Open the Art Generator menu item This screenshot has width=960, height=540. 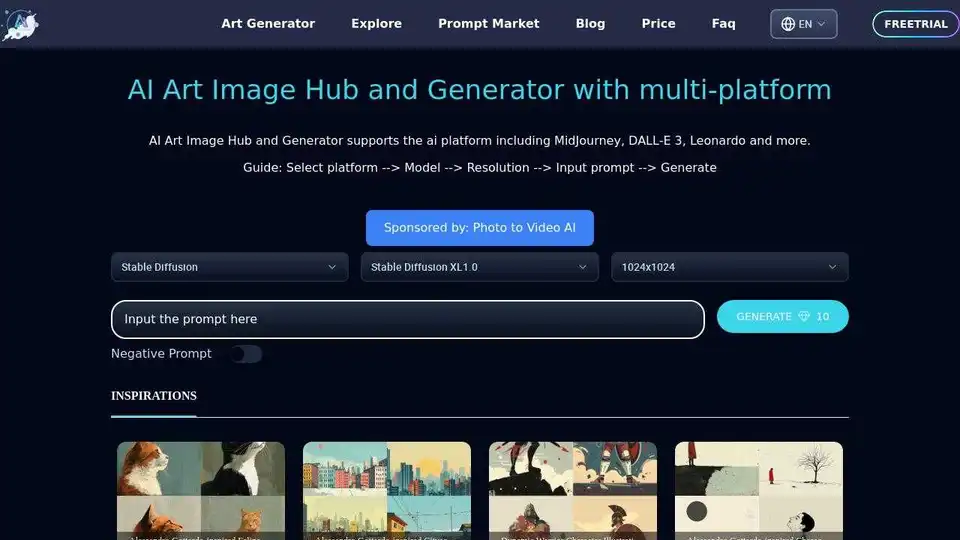click(268, 24)
